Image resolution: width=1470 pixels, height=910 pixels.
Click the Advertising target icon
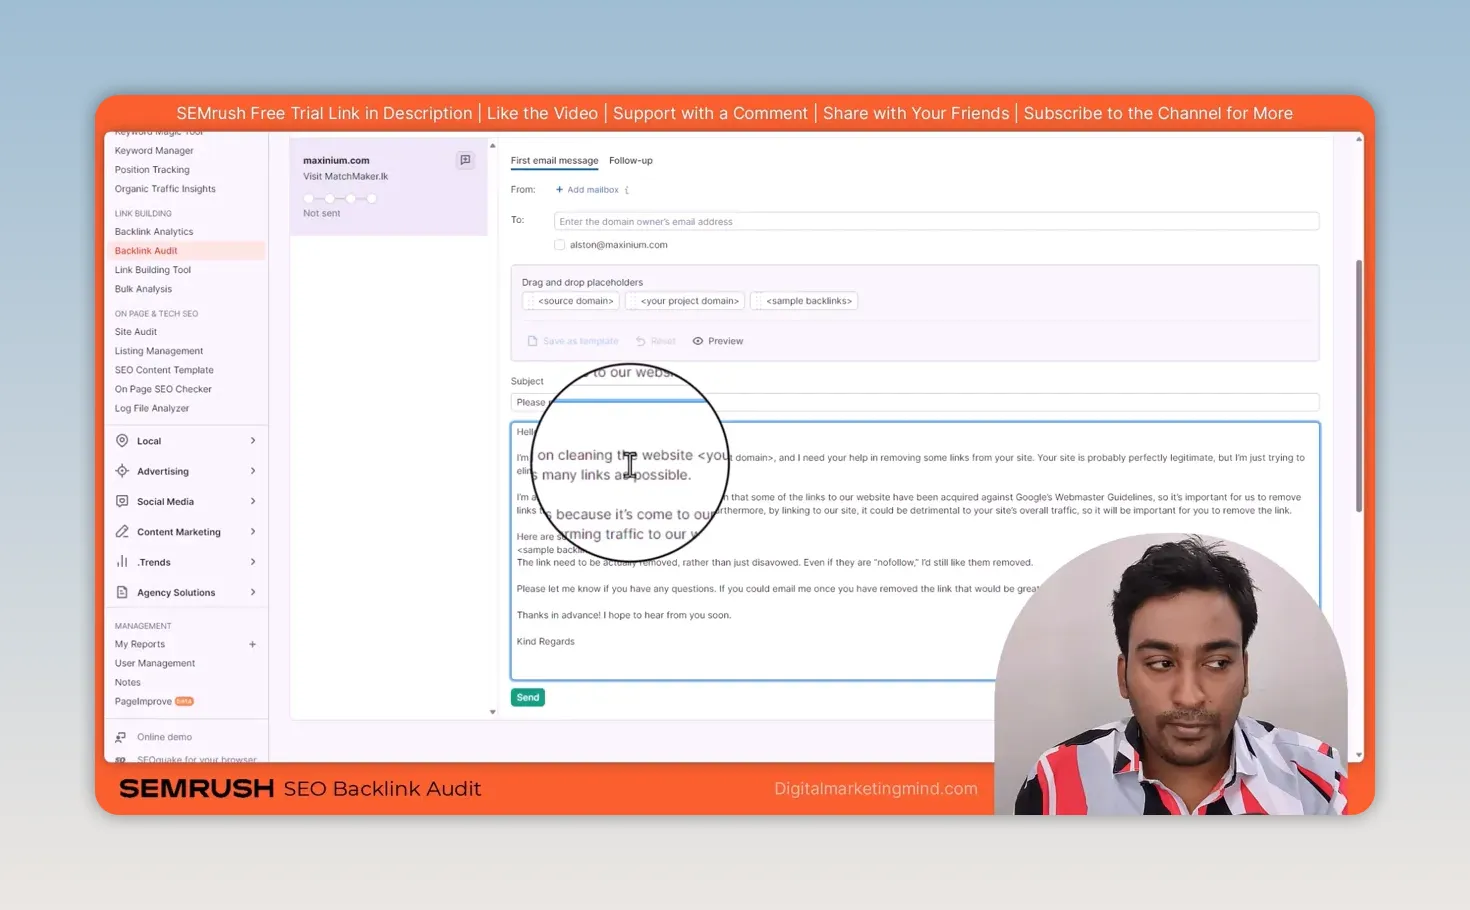(122, 471)
